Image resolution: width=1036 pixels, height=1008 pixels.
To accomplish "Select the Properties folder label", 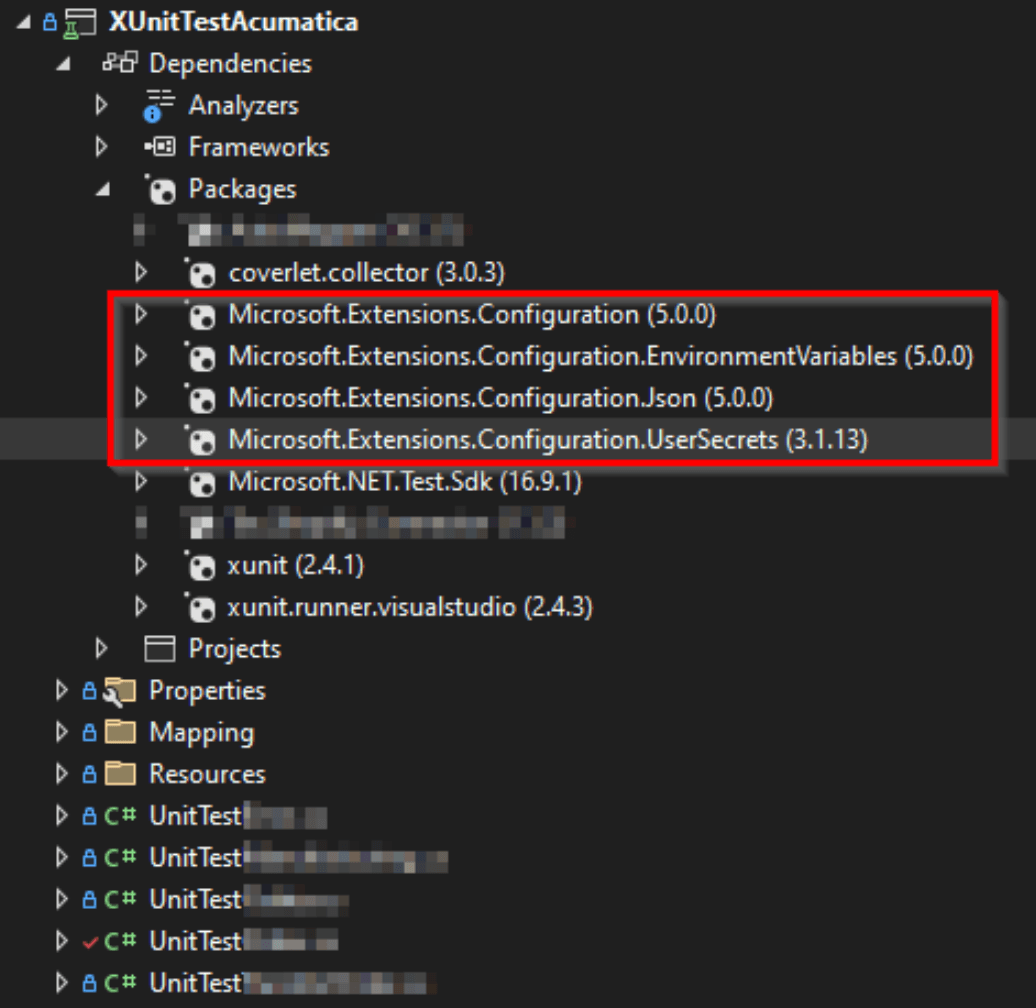I will [x=207, y=690].
